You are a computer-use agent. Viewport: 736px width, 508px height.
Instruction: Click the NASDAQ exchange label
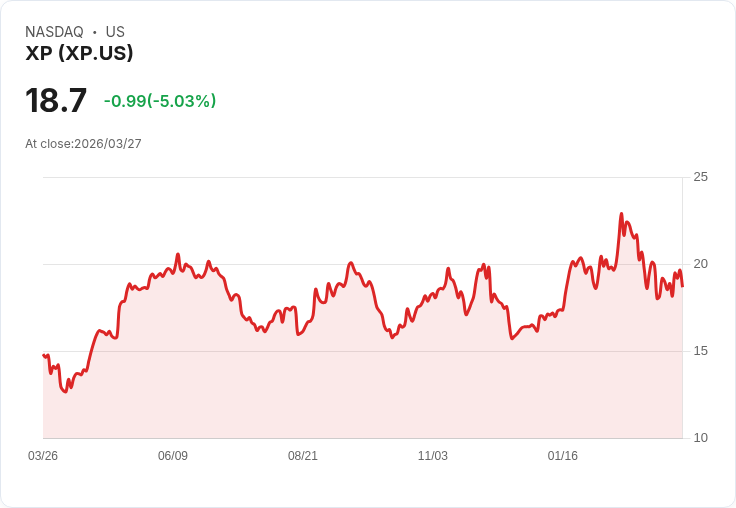54,32
